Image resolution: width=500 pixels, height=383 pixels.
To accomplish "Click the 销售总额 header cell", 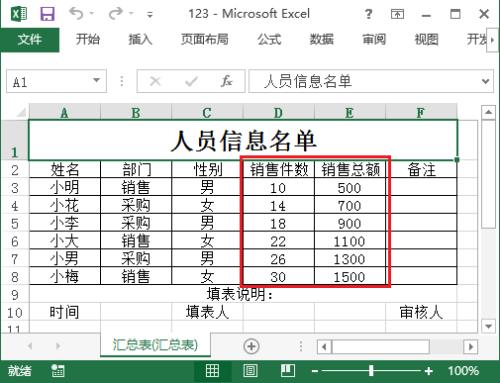I will point(350,170).
